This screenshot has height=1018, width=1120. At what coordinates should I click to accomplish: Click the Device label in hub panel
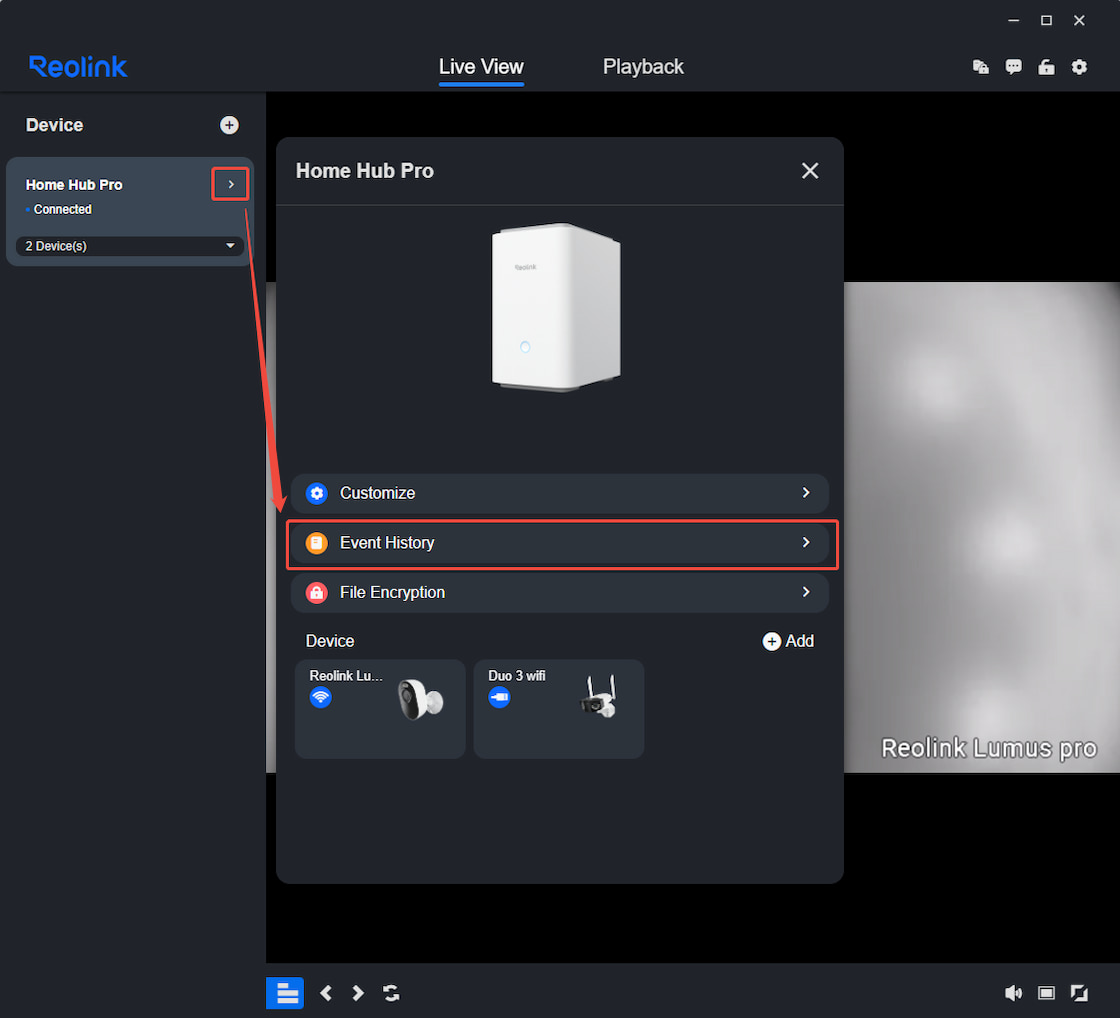[330, 641]
